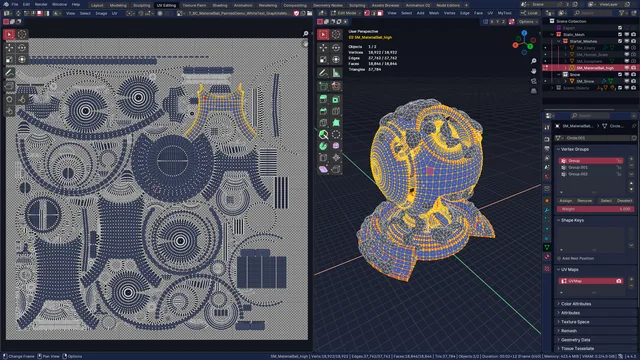The height and width of the screenshot is (360, 640).
Task: Click the UV editor zoom magnifier icon
Action: [305, 34]
